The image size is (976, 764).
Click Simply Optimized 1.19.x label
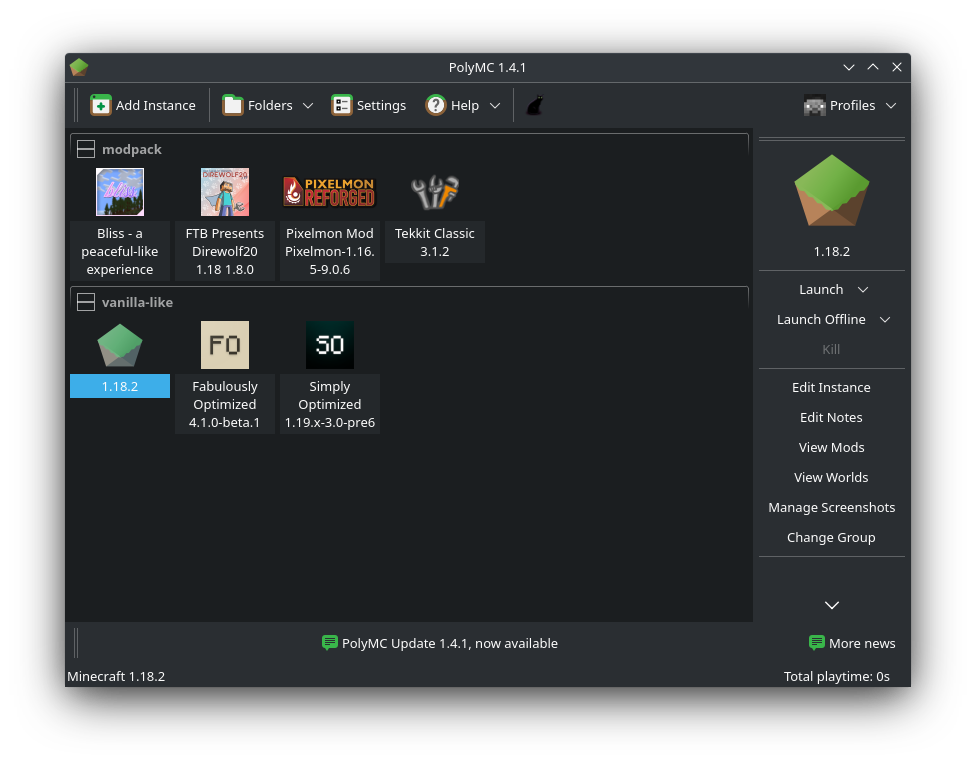coord(329,404)
